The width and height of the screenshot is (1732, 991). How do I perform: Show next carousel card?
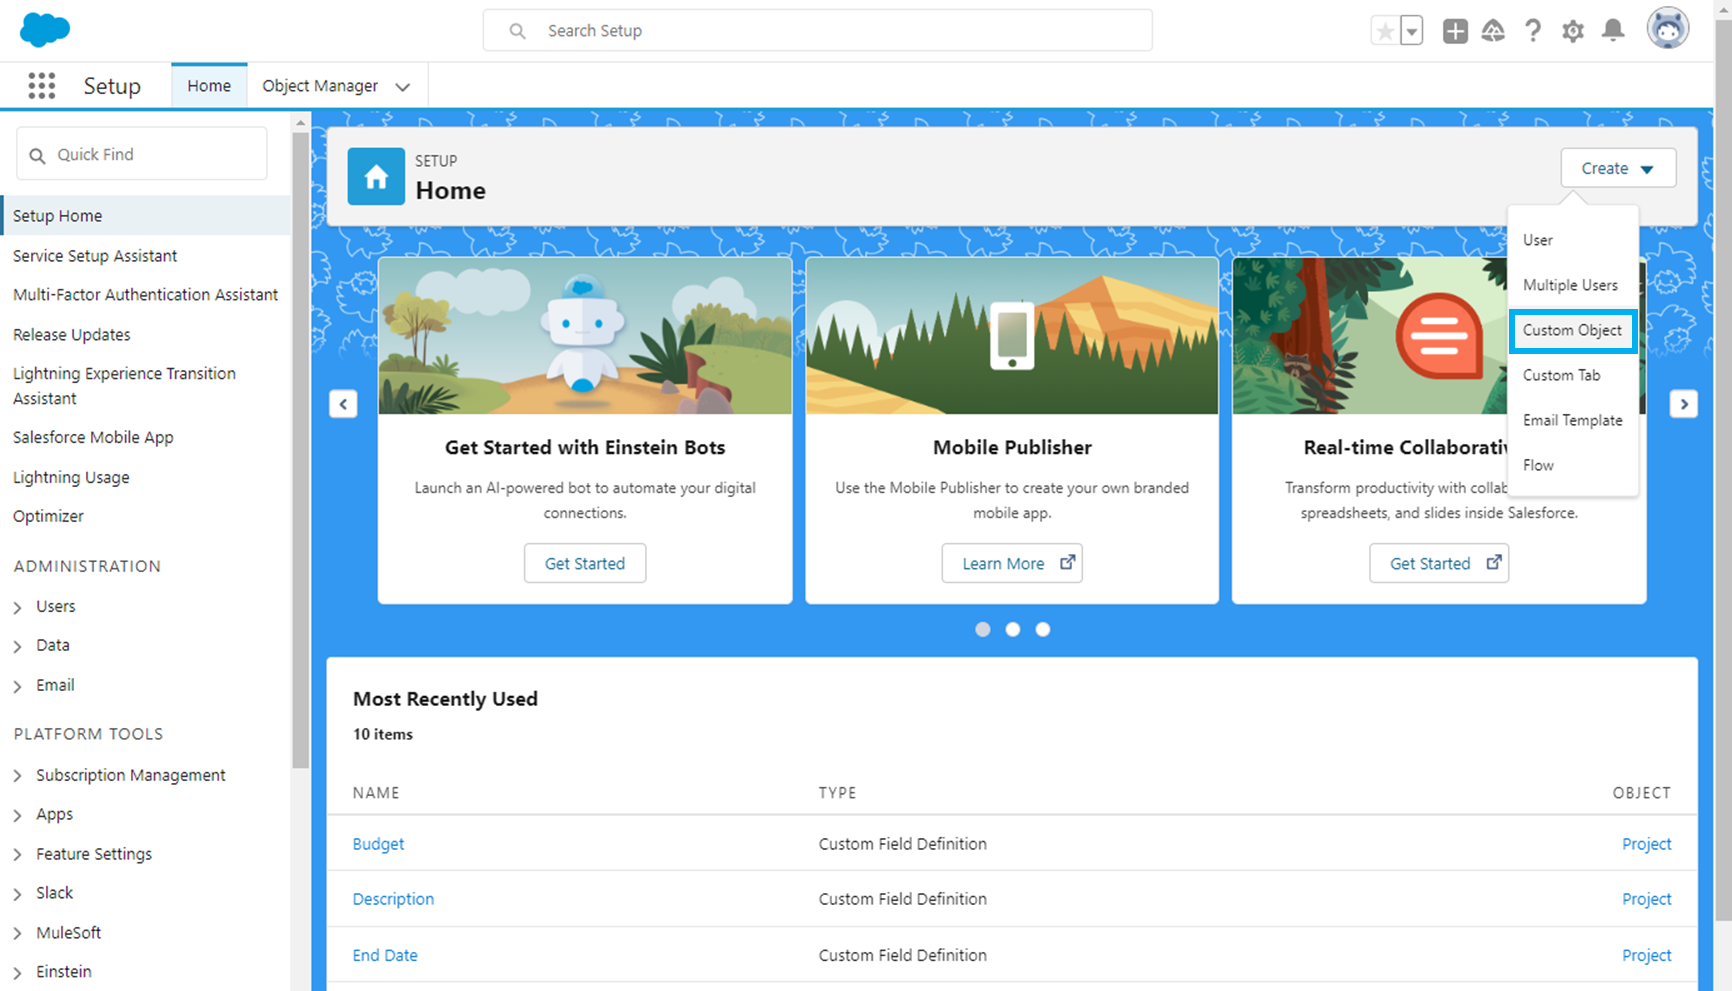coord(1684,404)
